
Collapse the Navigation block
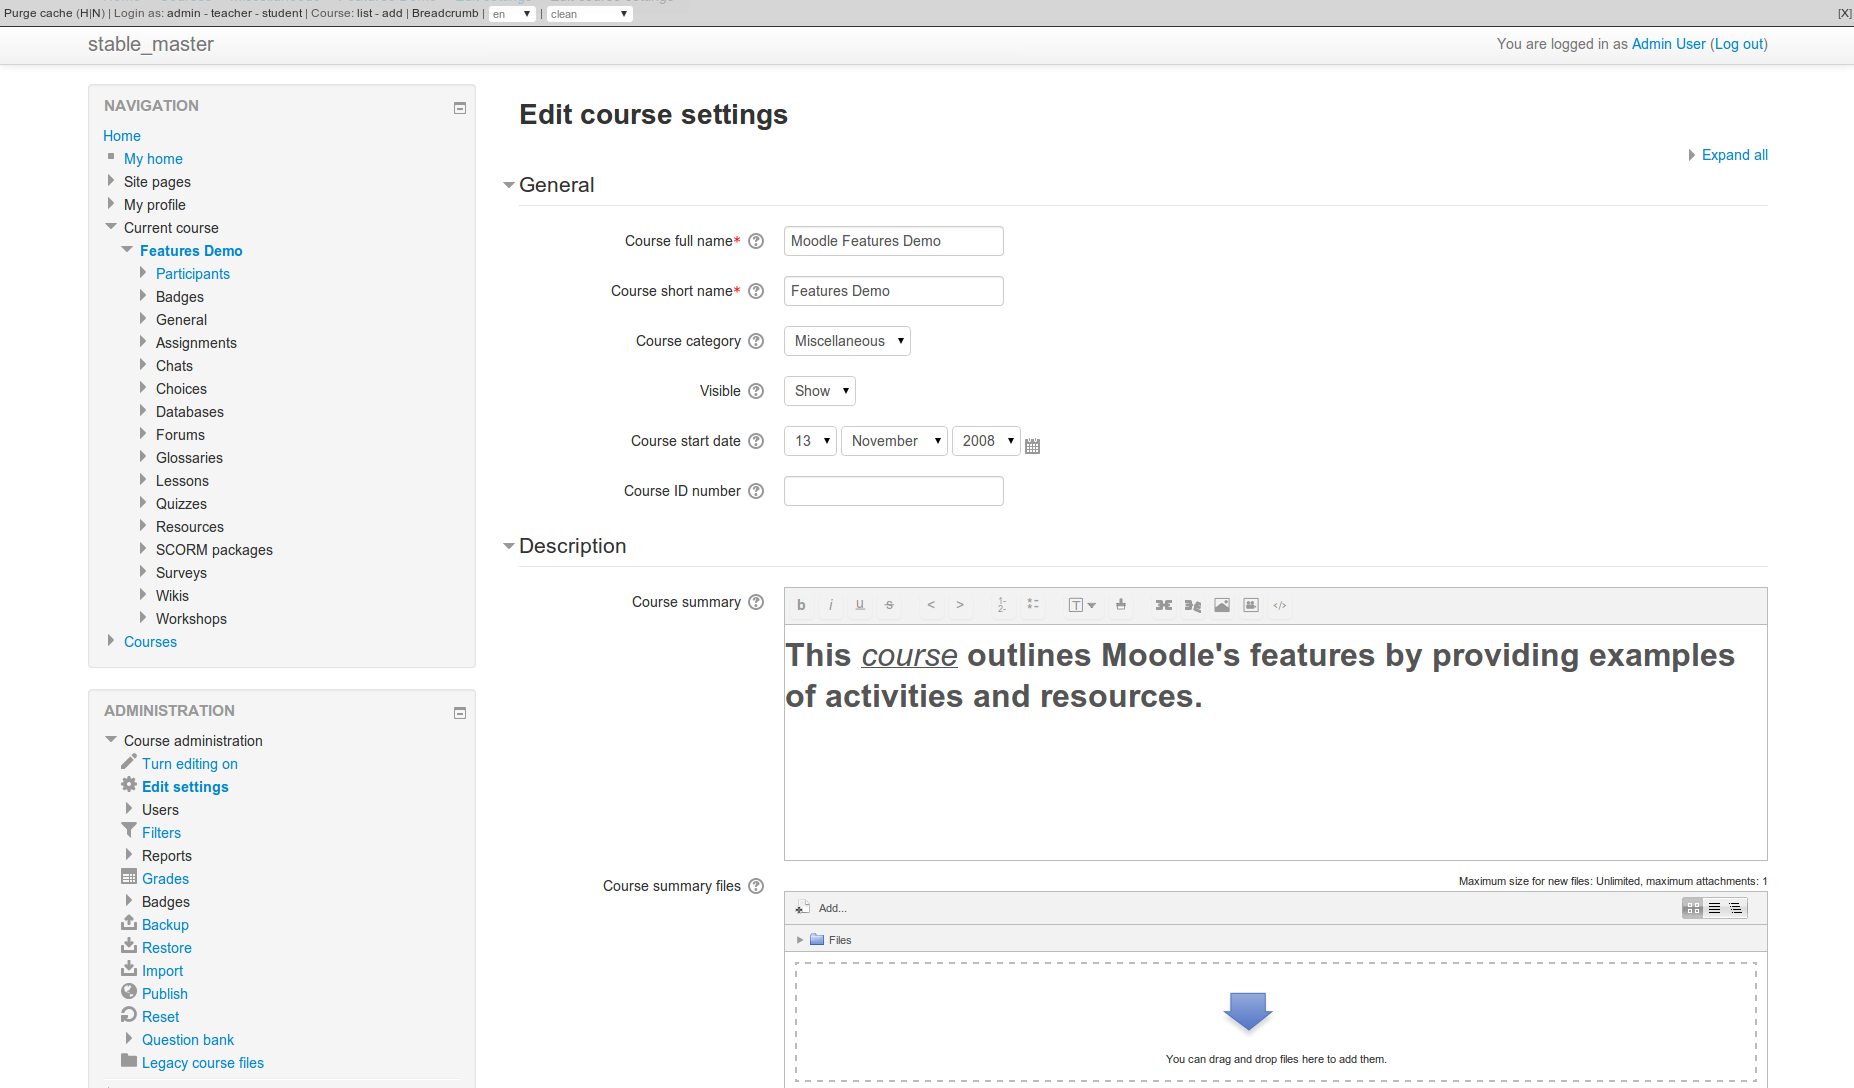[x=460, y=108]
